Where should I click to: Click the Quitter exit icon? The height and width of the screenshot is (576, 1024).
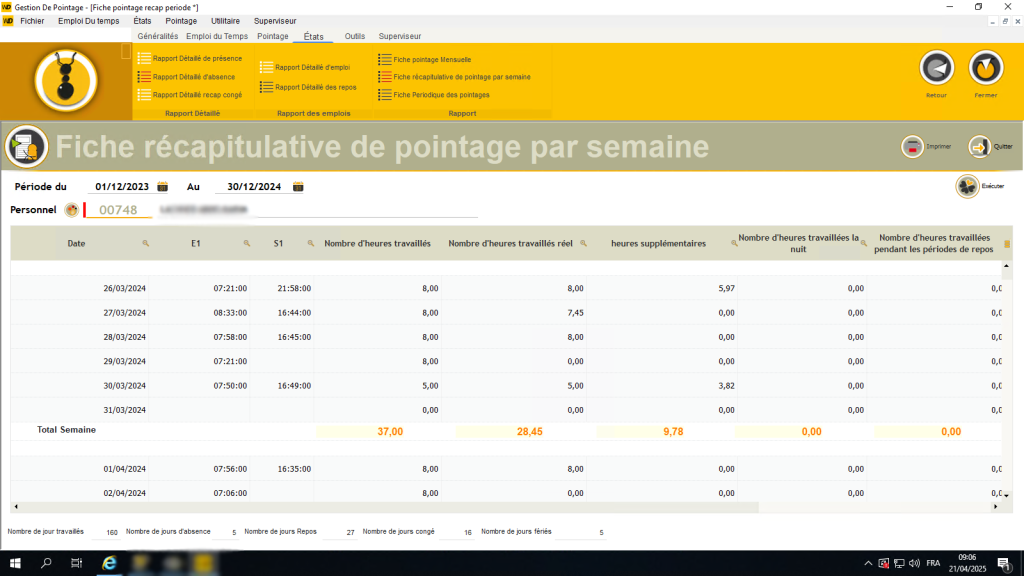tap(979, 146)
